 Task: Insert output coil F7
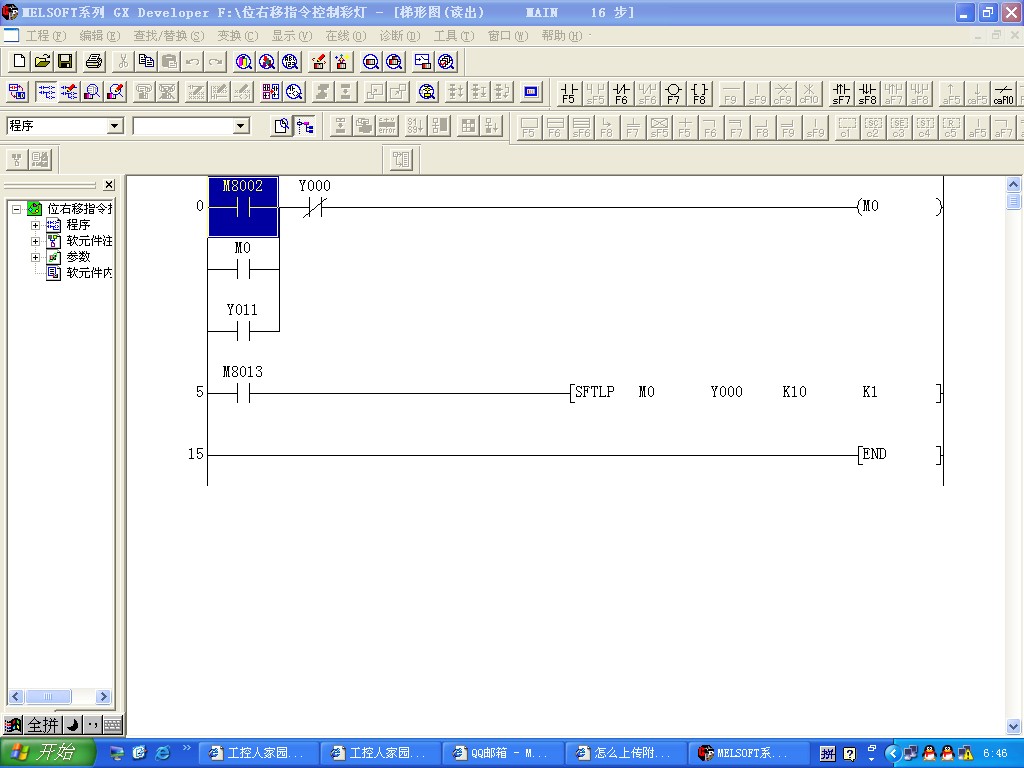[x=673, y=93]
